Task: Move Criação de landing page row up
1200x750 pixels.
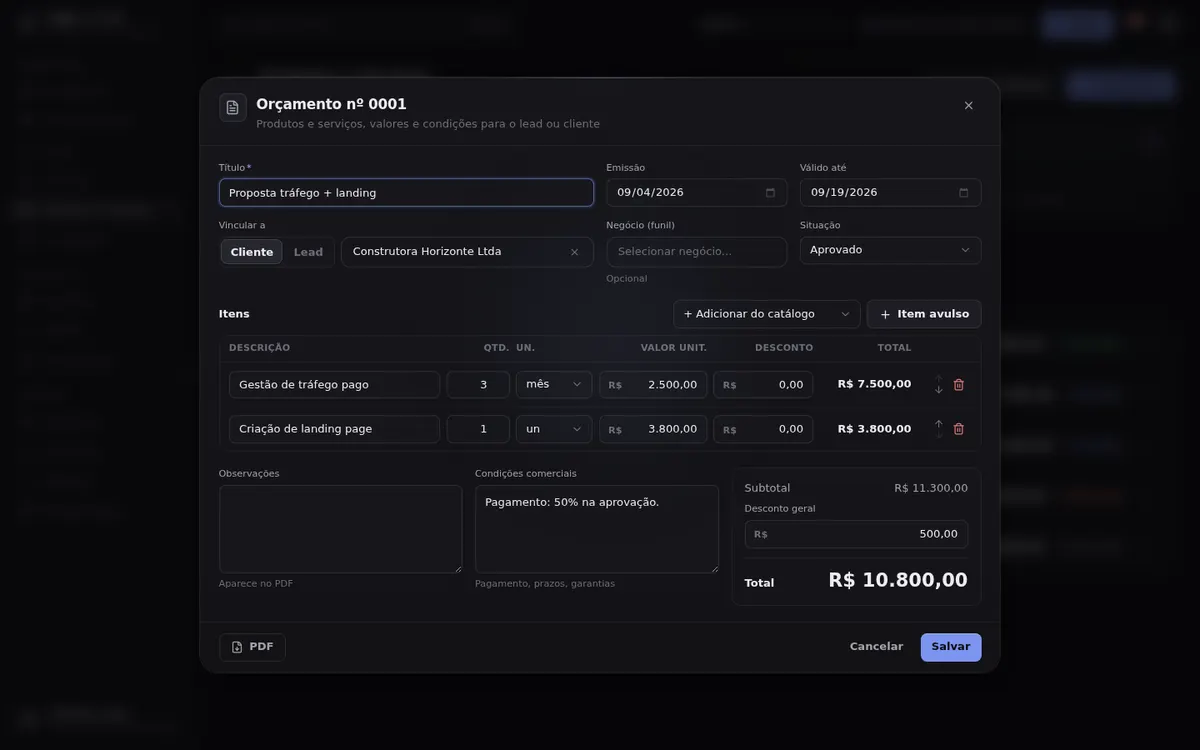Action: coord(938,423)
